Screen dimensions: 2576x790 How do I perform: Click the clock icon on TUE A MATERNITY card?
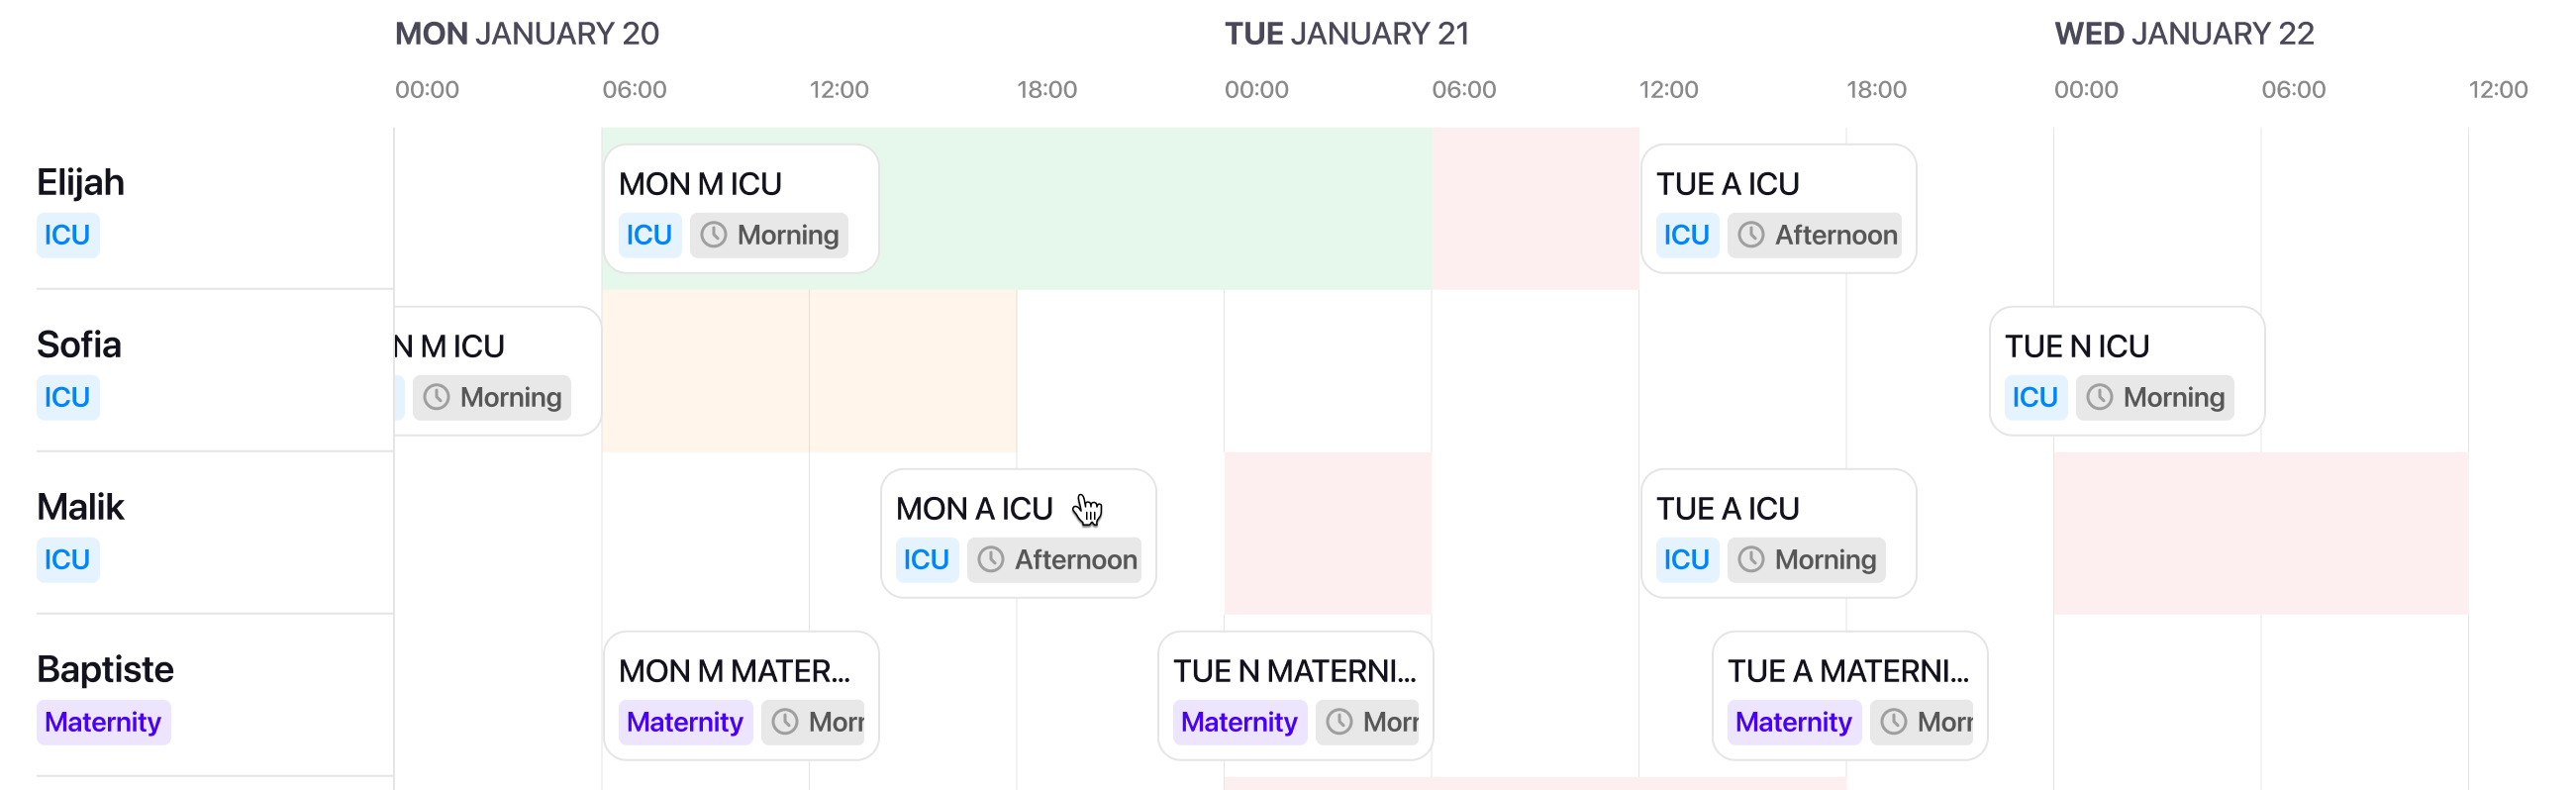coord(1893,722)
